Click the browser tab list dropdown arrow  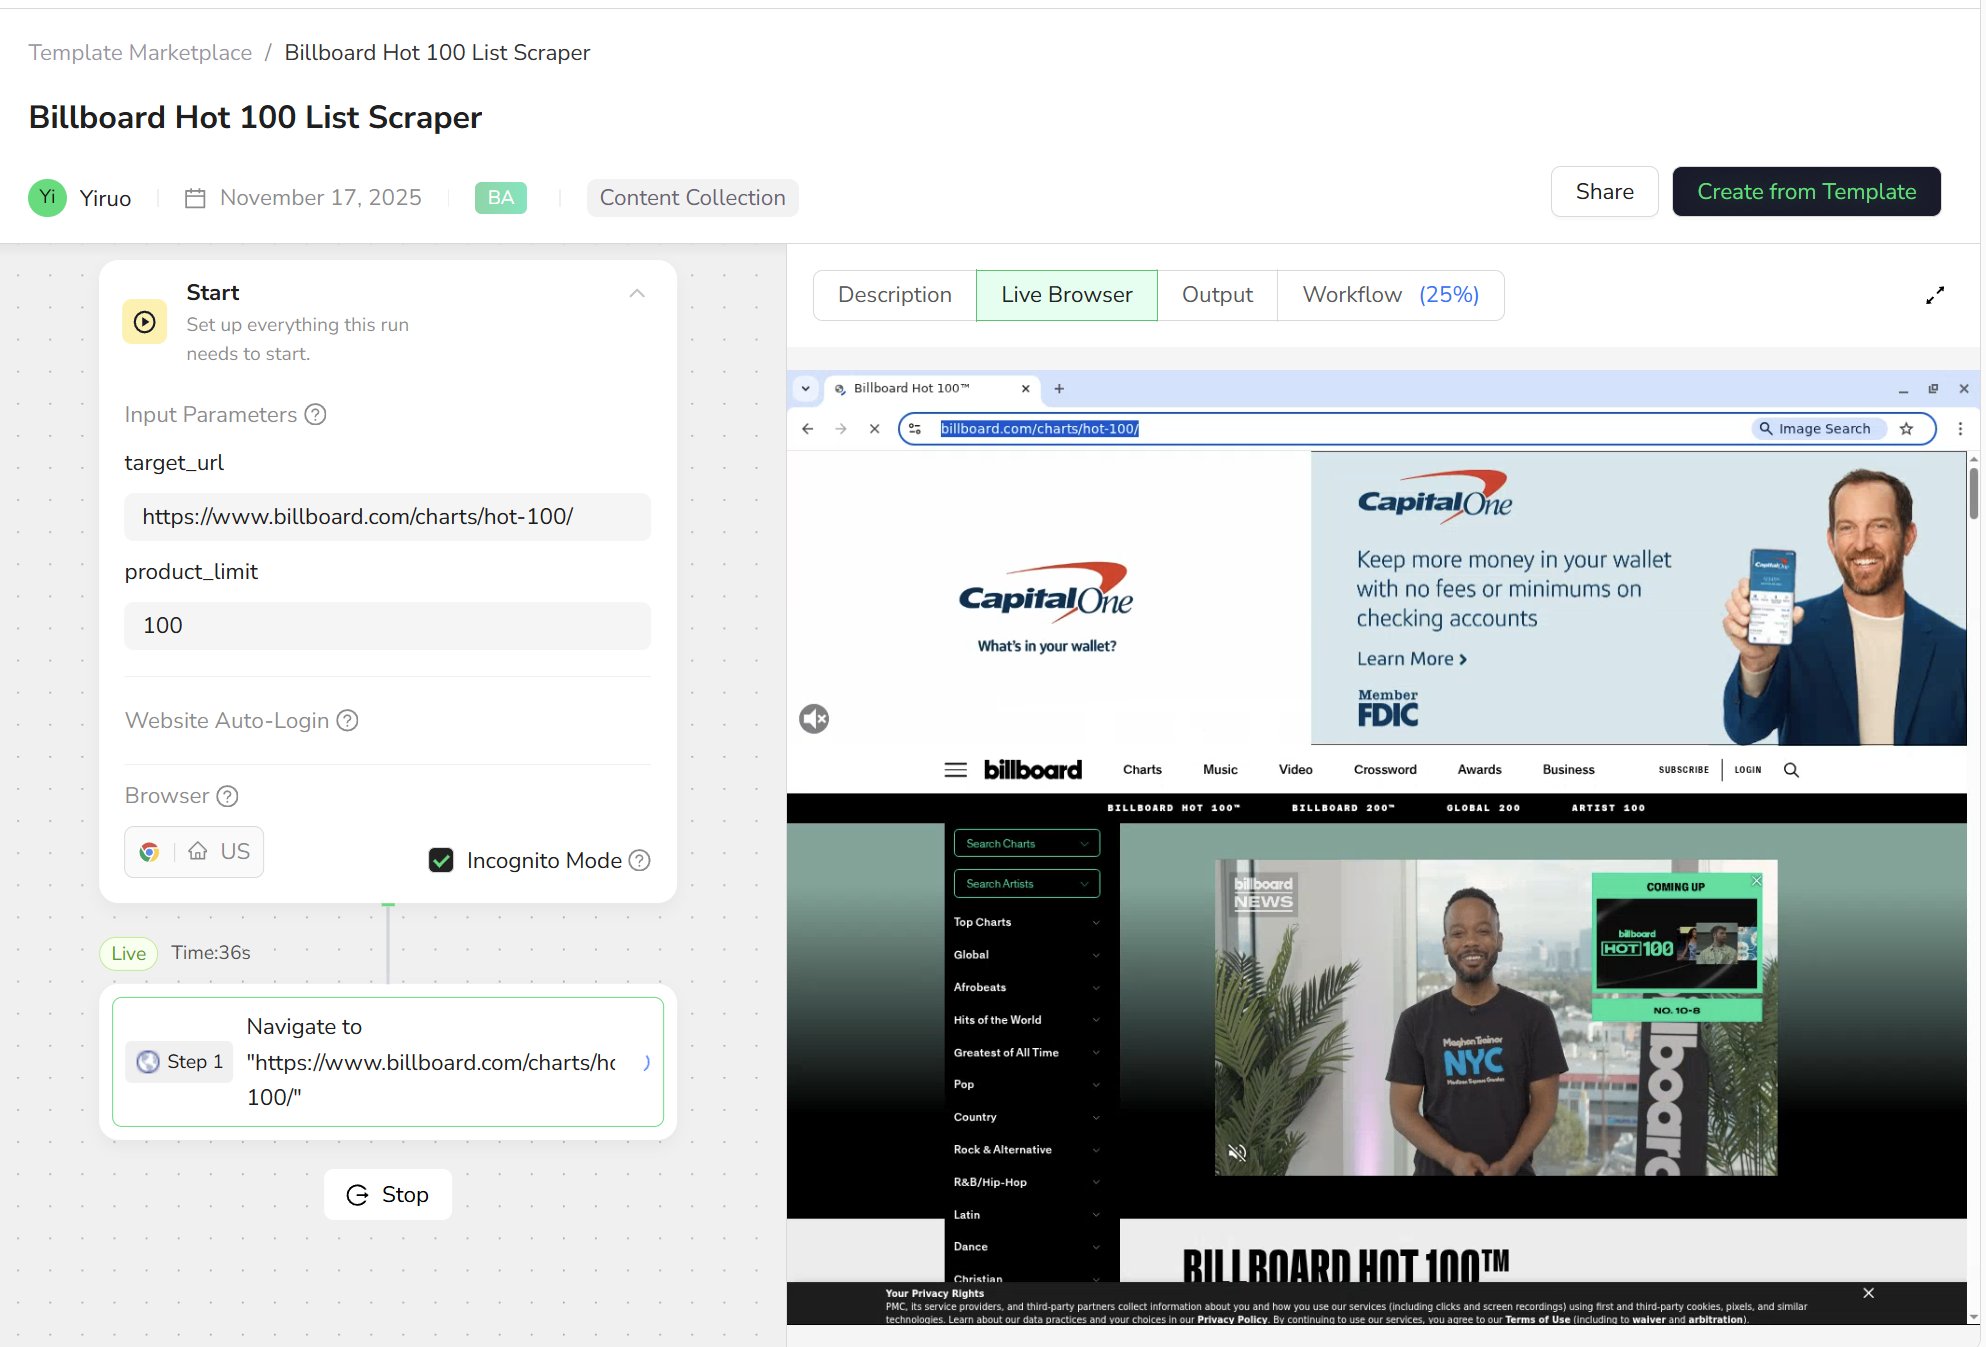(x=806, y=389)
